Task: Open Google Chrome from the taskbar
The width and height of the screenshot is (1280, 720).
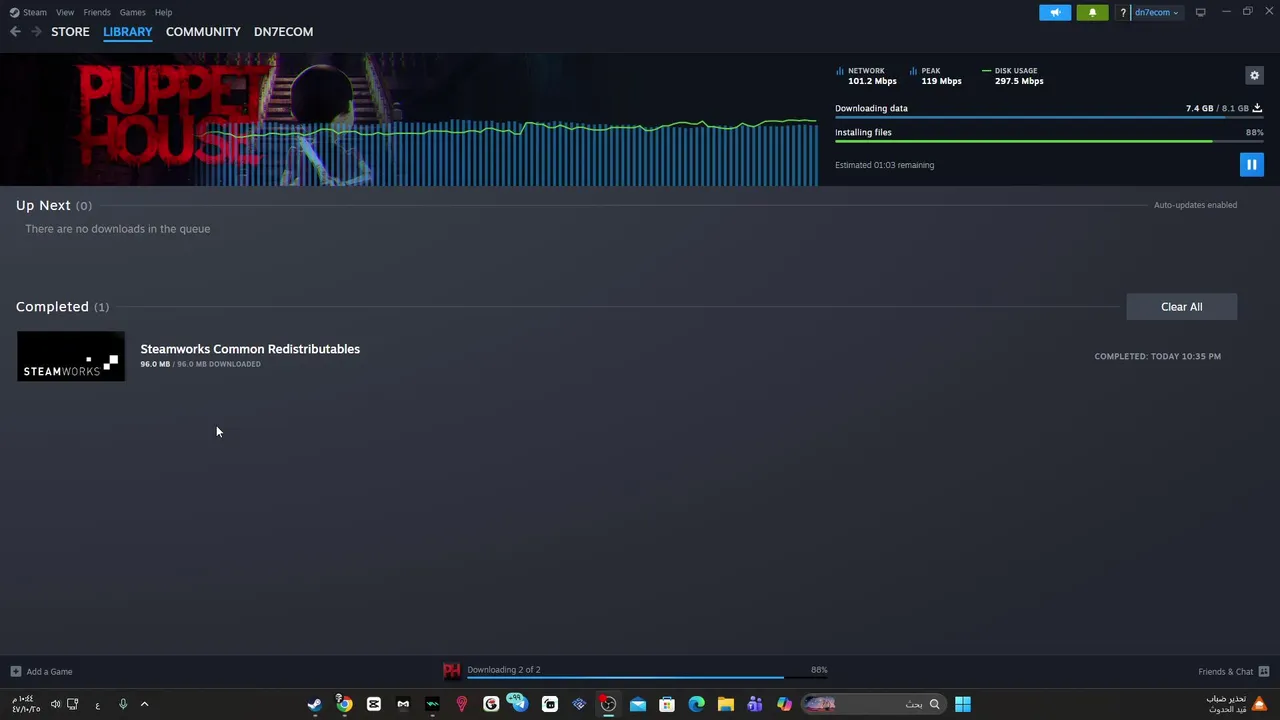Action: [x=344, y=704]
